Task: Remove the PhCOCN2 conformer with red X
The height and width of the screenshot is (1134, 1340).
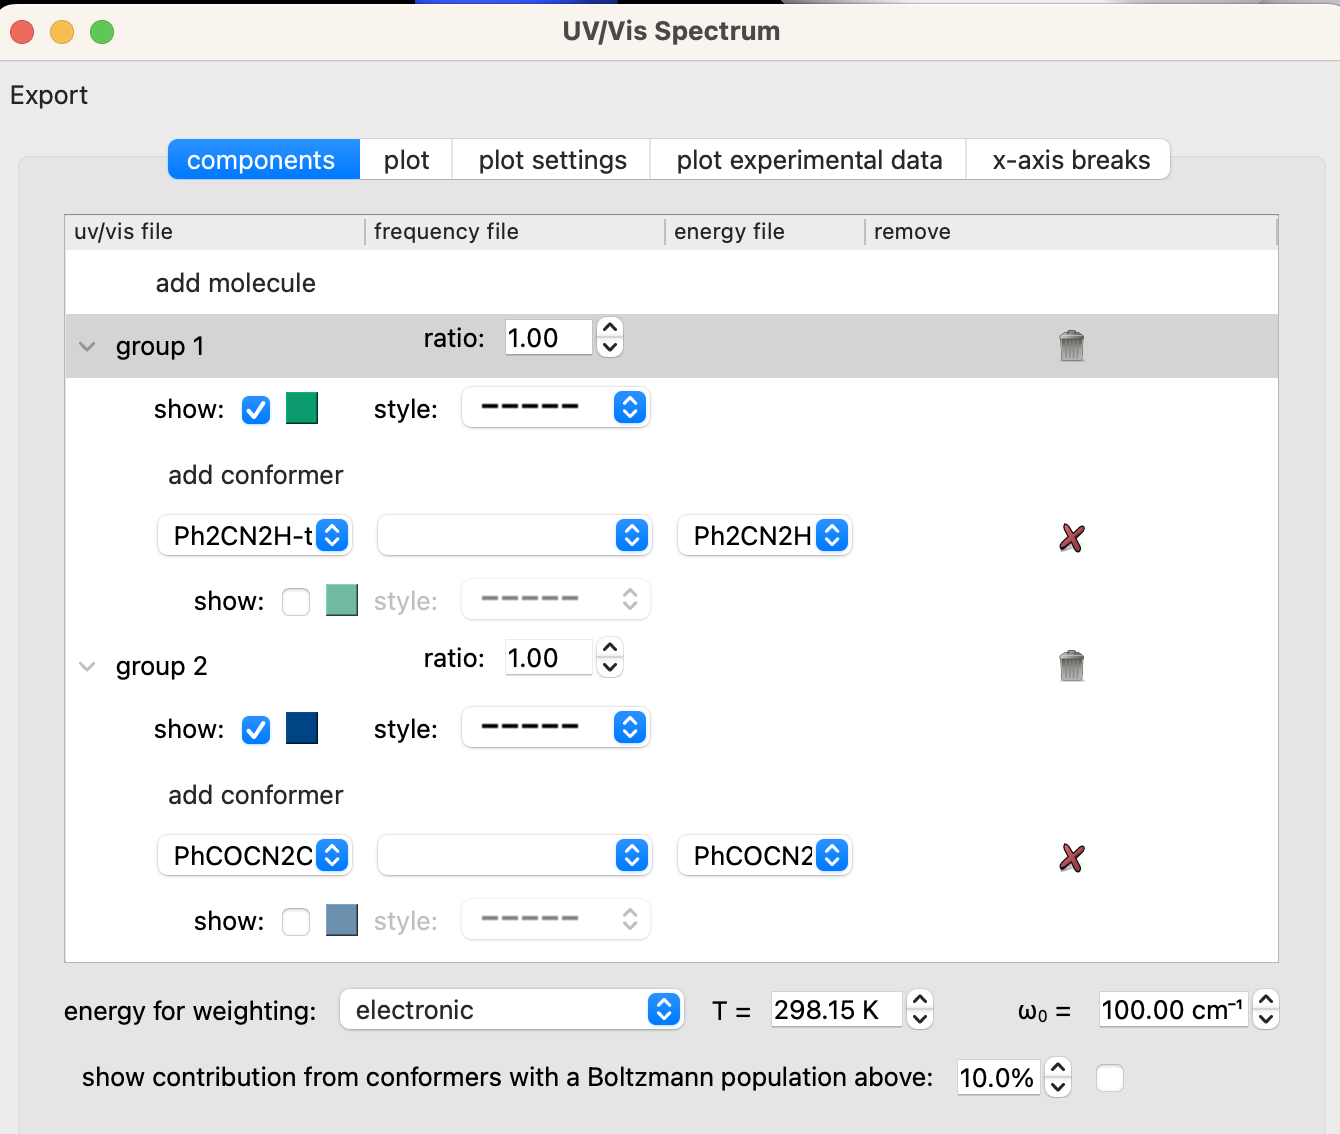Action: [1071, 858]
